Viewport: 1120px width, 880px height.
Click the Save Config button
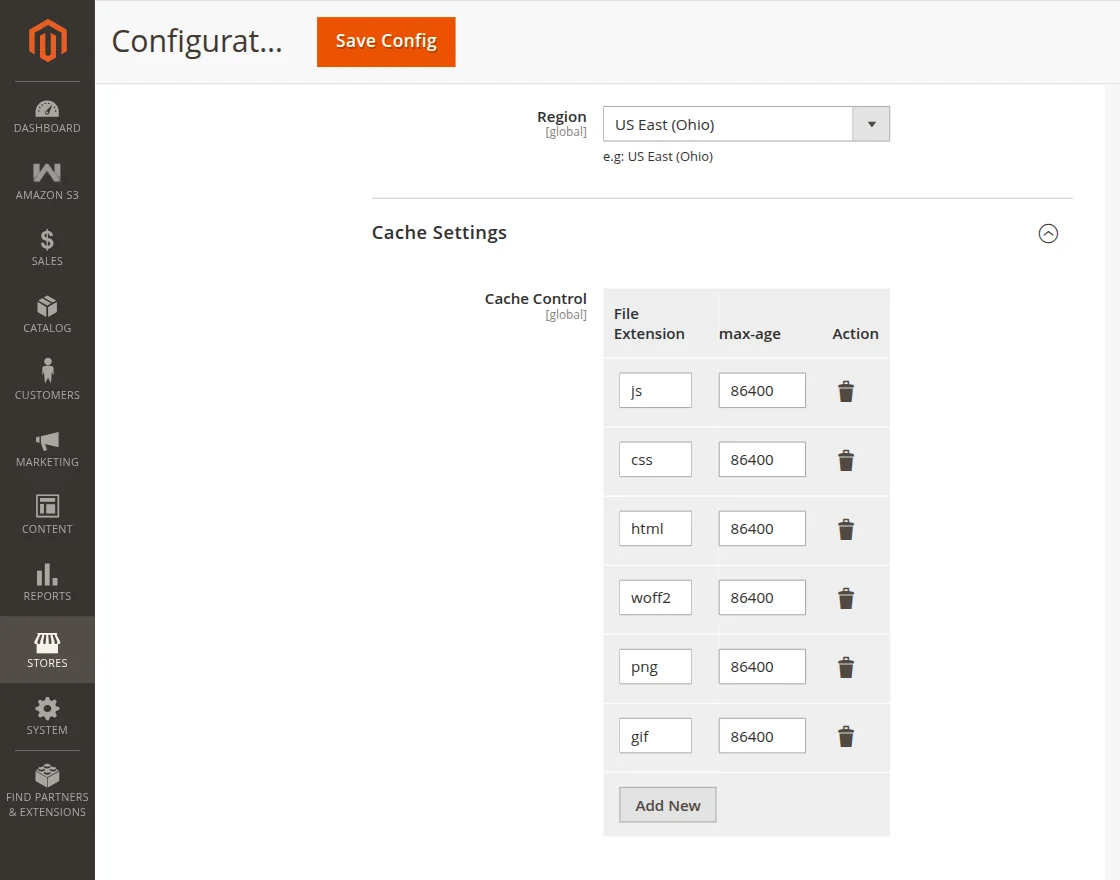[x=386, y=42]
